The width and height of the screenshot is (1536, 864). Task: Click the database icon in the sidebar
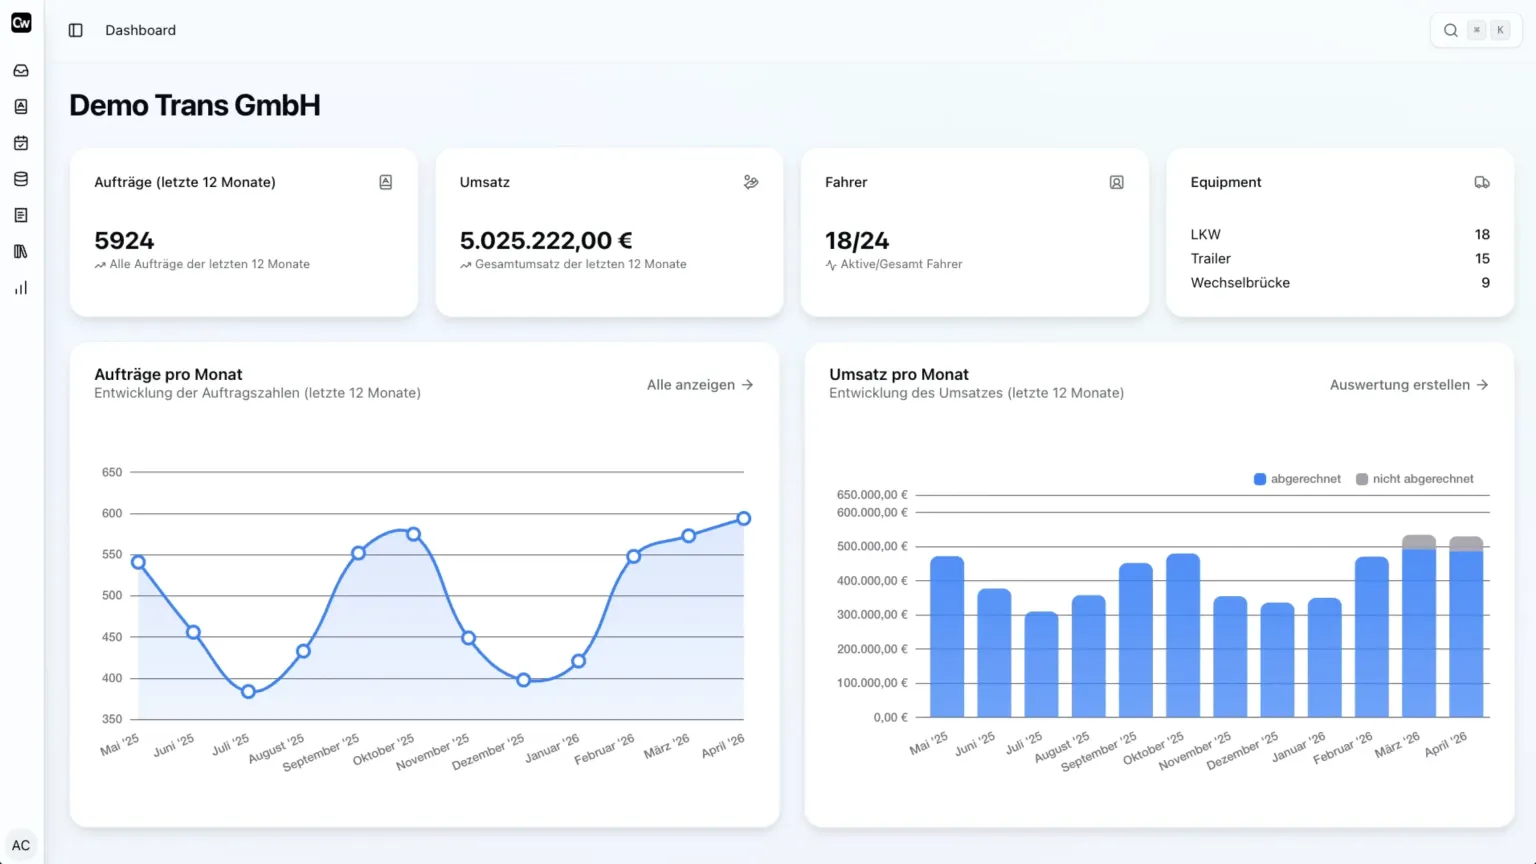pos(20,178)
